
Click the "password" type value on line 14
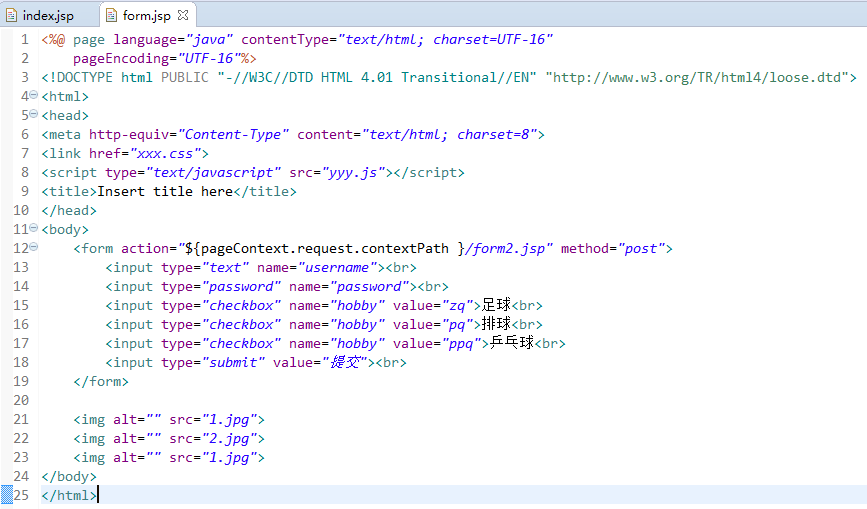coord(241,286)
